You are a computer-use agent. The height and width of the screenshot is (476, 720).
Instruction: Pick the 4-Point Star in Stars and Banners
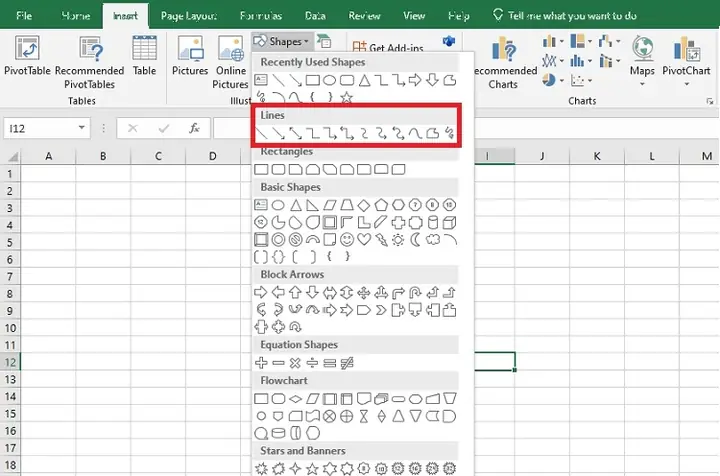pos(295,469)
